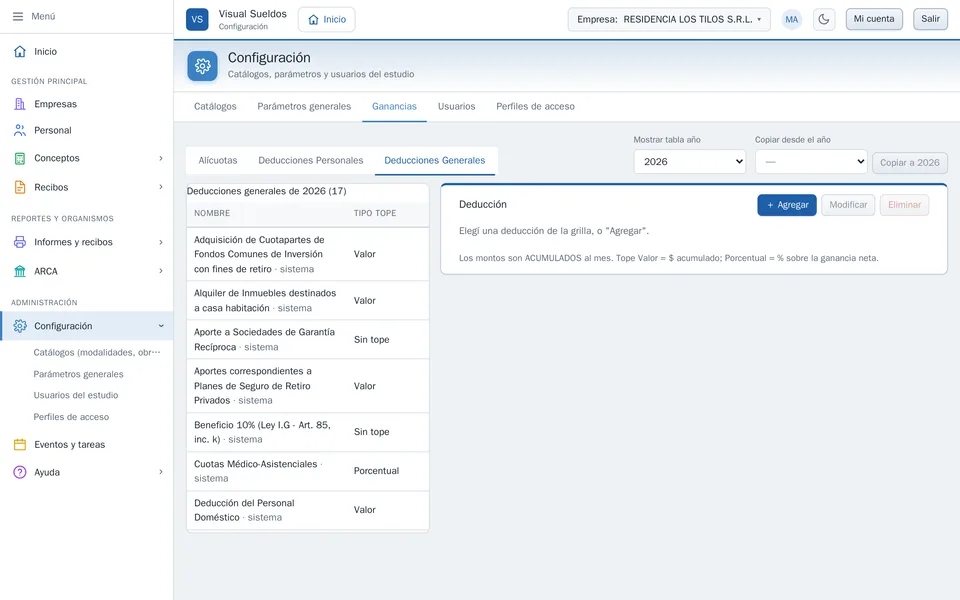The width and height of the screenshot is (960, 600).
Task: Expand the Informes y recibos chevron
Action: click(x=161, y=242)
